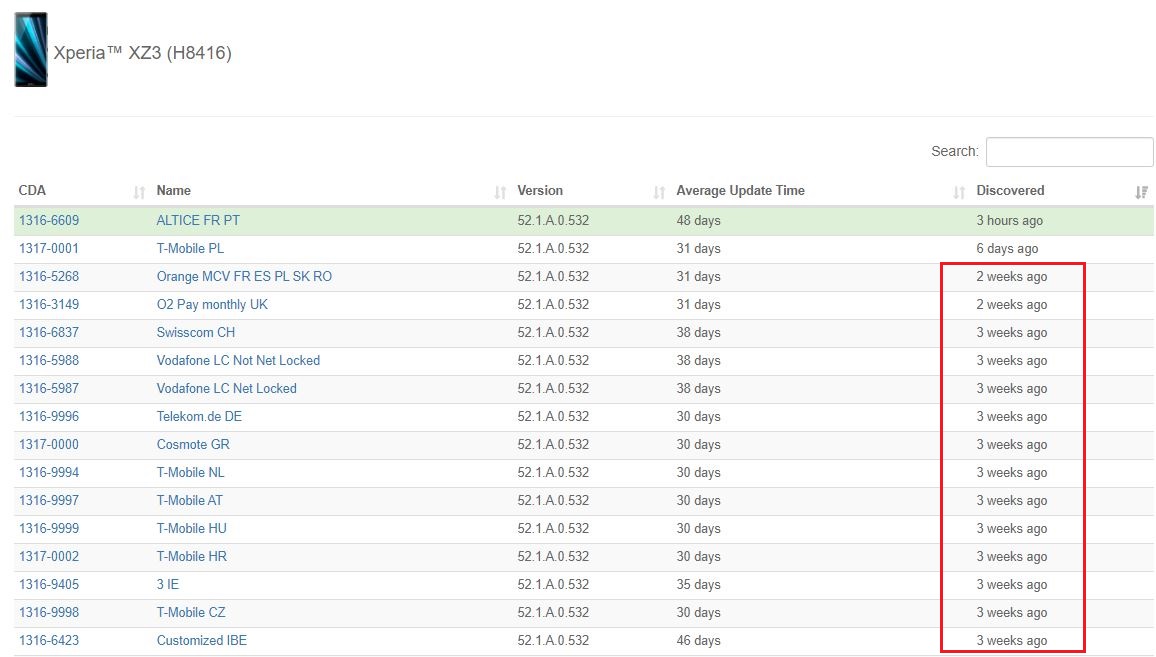The width and height of the screenshot is (1156, 657).
Task: Click the Cosmote GR link
Action: pyautogui.click(x=193, y=444)
